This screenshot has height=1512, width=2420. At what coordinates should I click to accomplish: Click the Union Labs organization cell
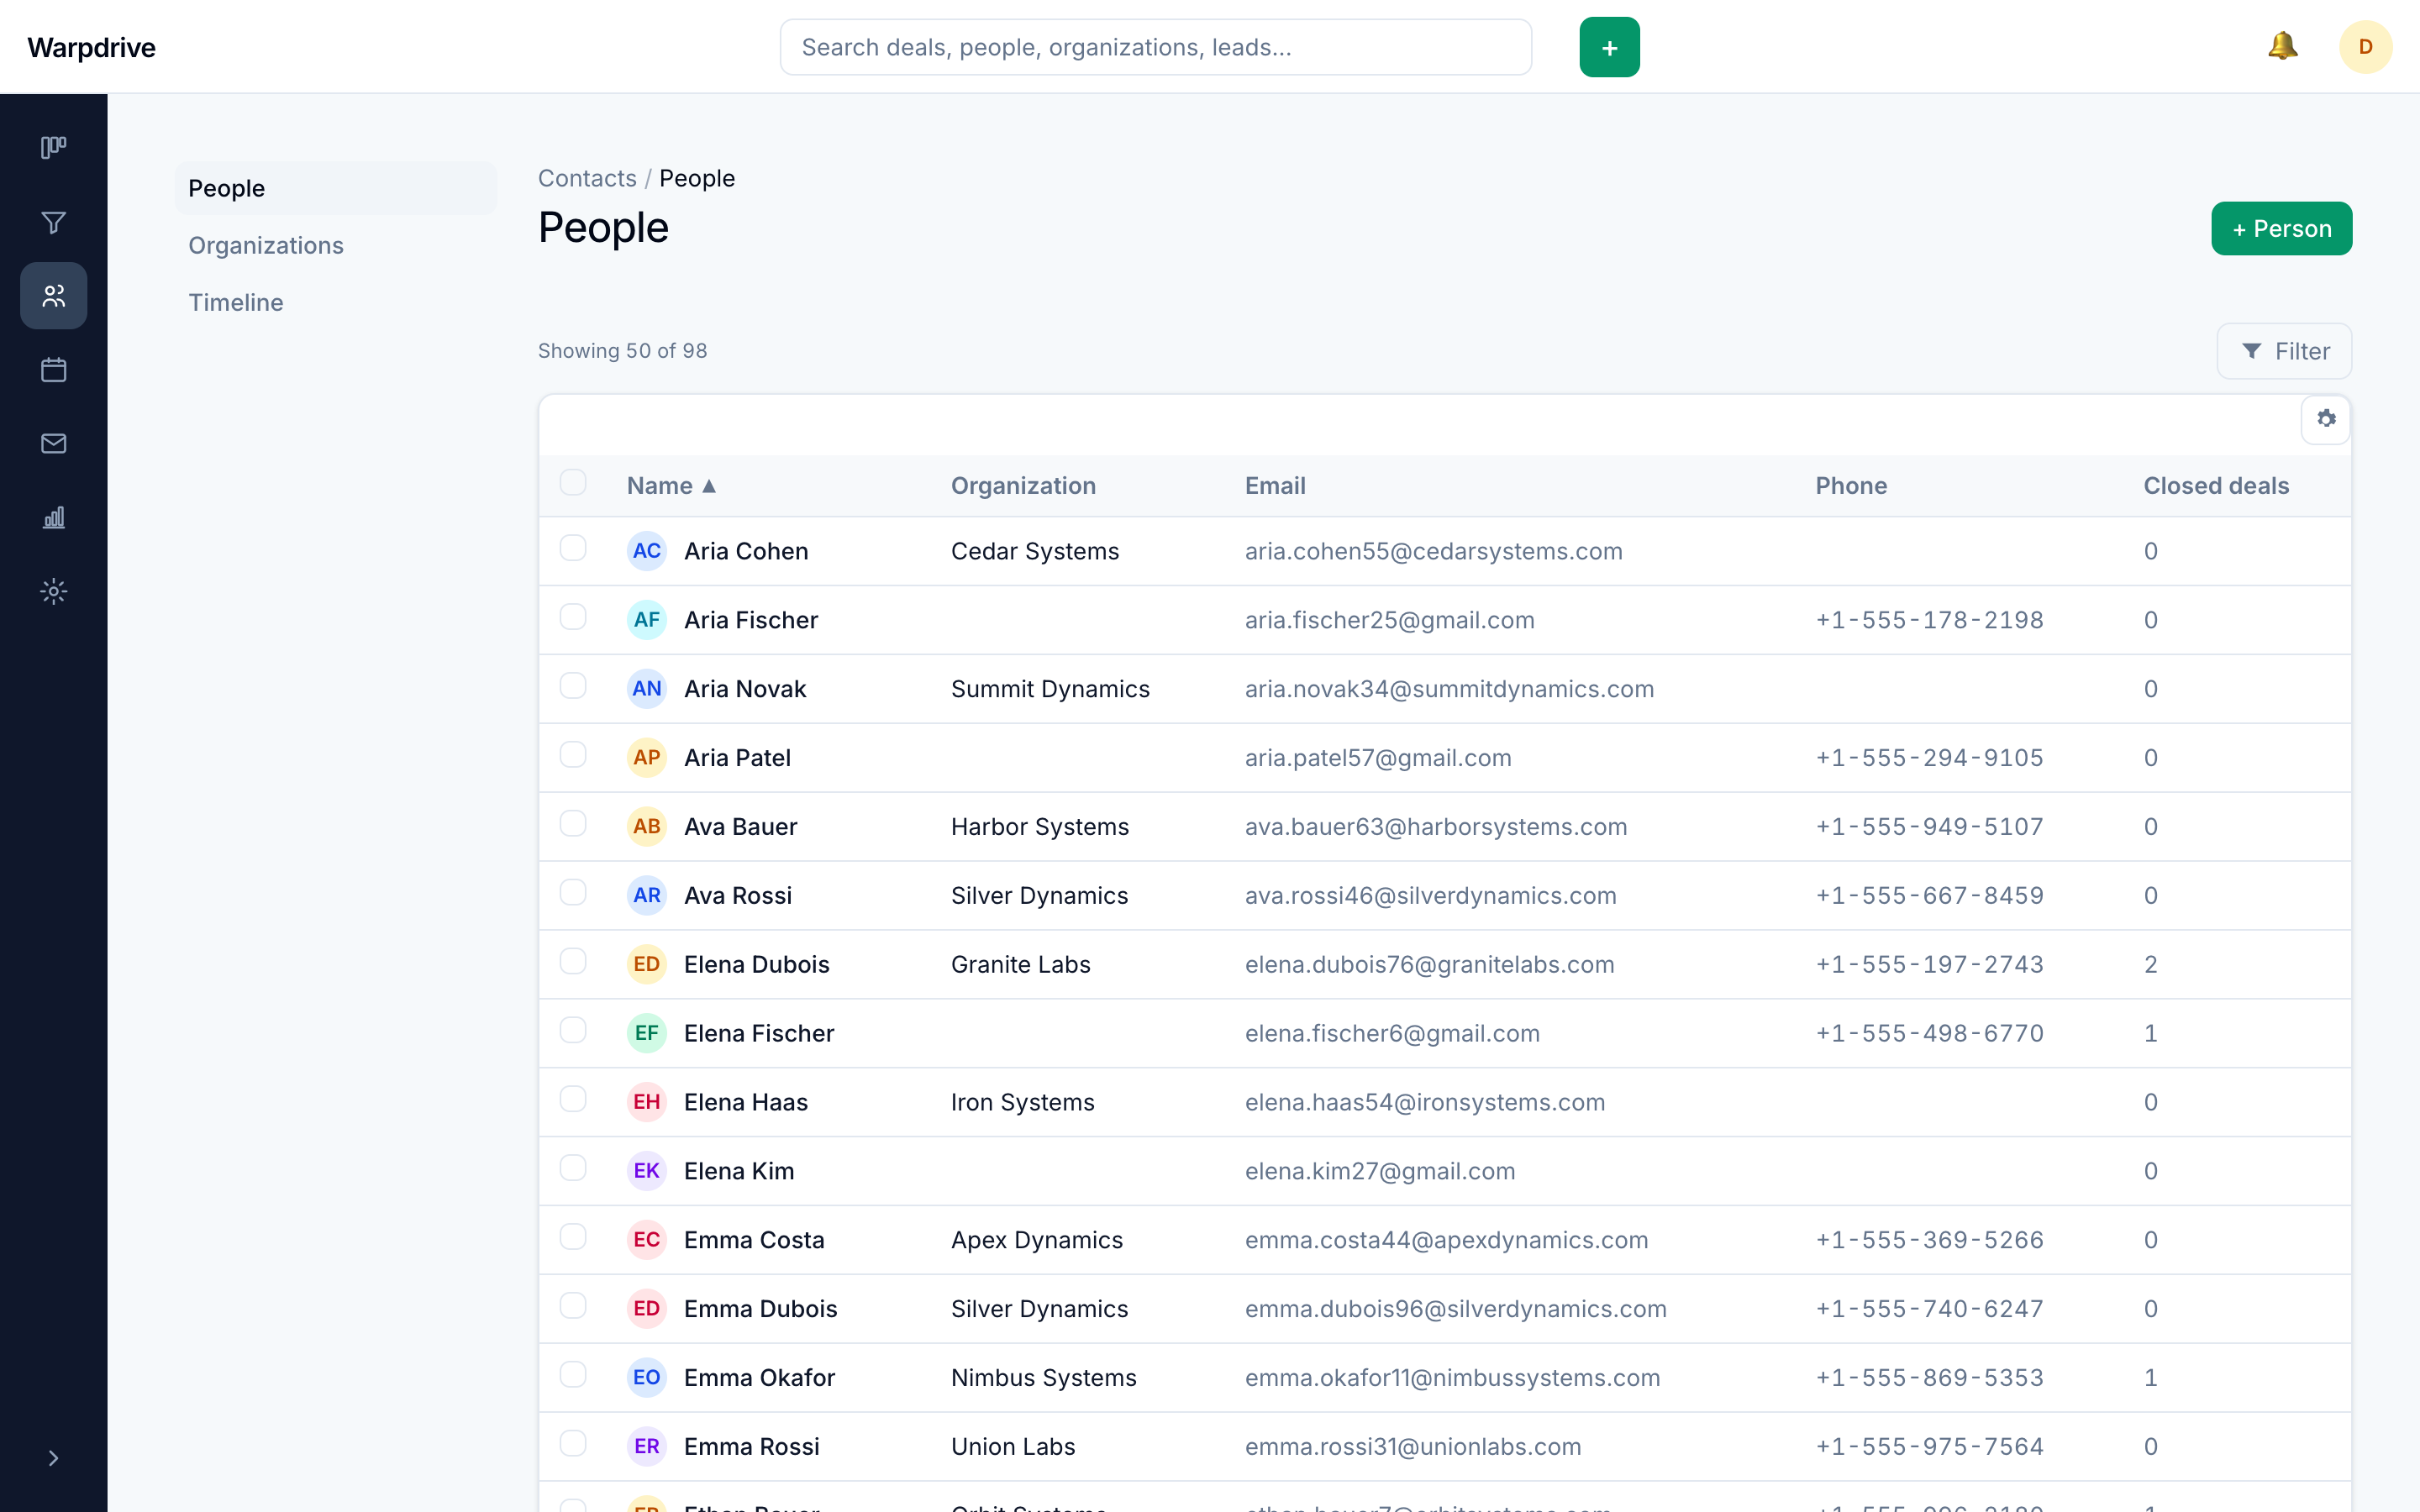pos(1013,1447)
